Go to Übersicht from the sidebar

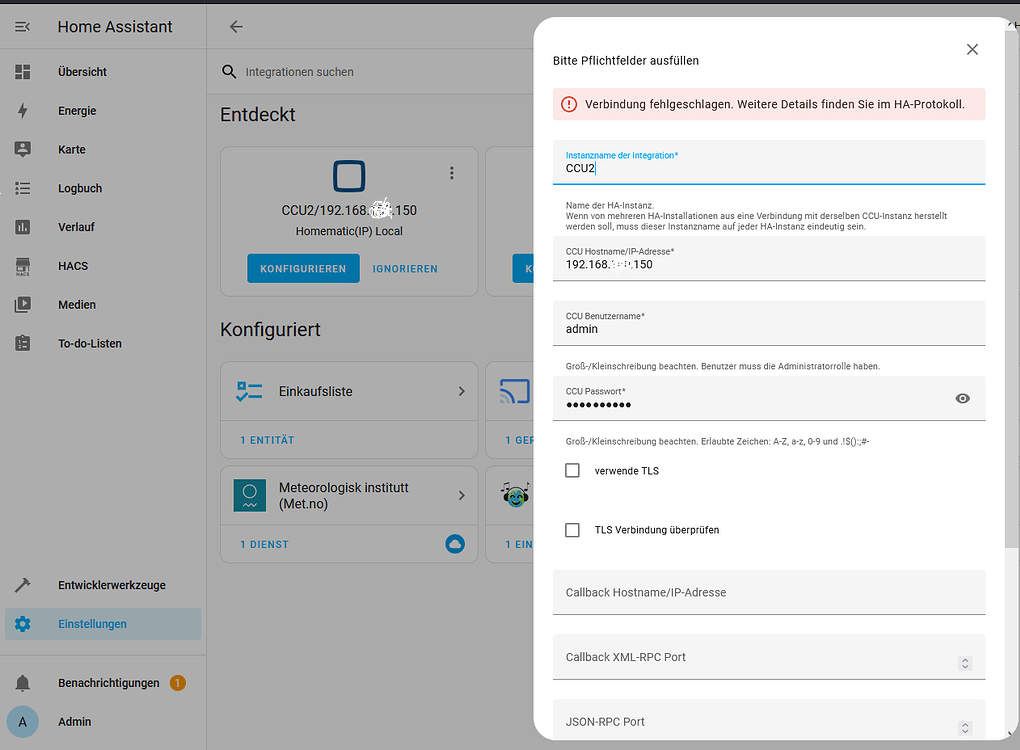22,71
